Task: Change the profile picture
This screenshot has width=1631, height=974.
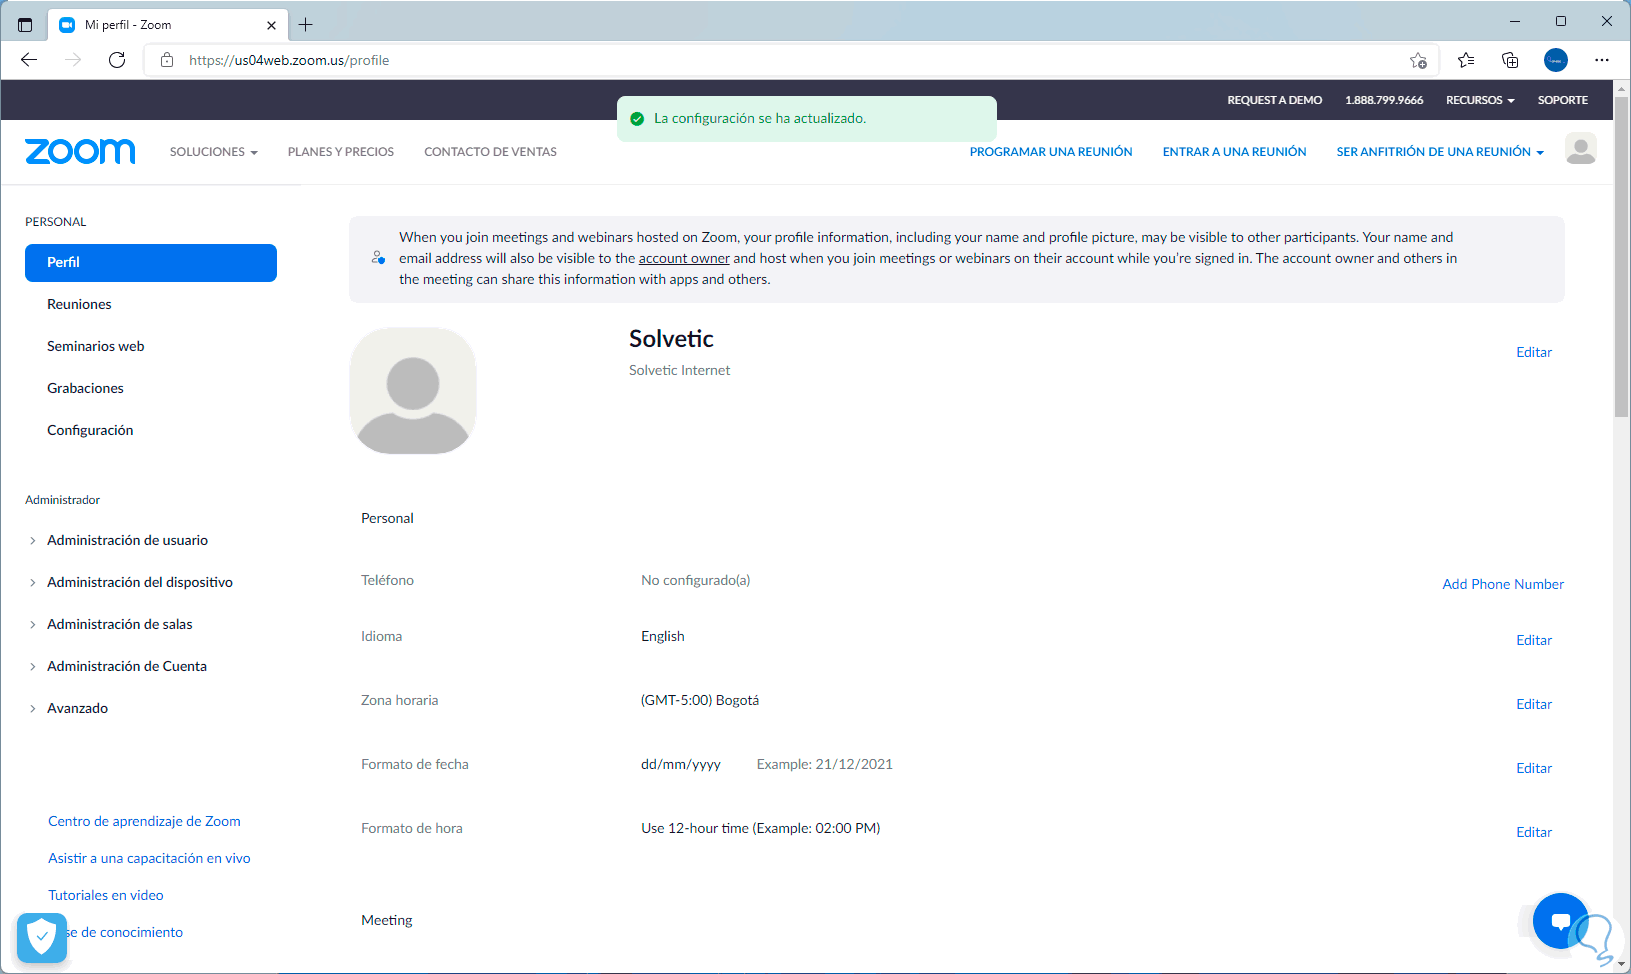Action: (413, 391)
